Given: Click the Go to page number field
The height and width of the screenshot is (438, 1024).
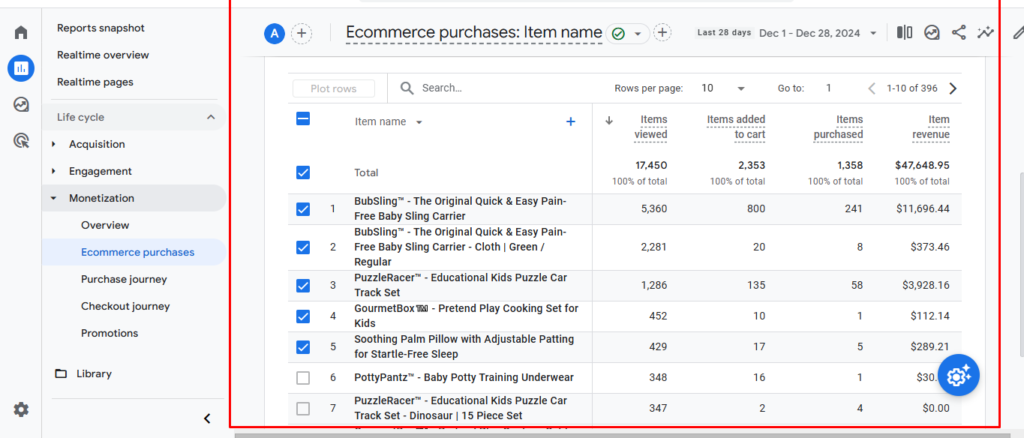Looking at the screenshot, I should [828, 88].
